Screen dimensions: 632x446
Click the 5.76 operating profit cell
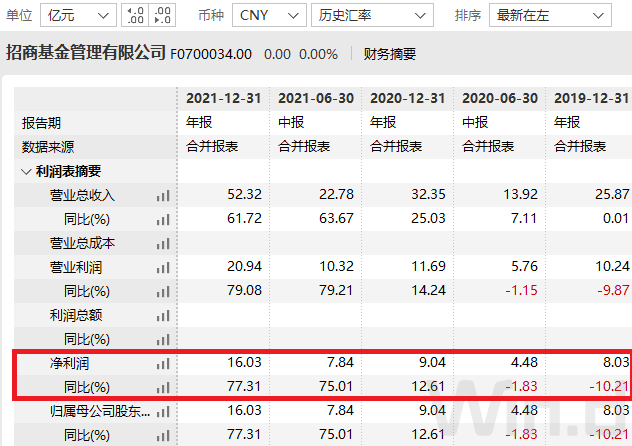point(524,267)
